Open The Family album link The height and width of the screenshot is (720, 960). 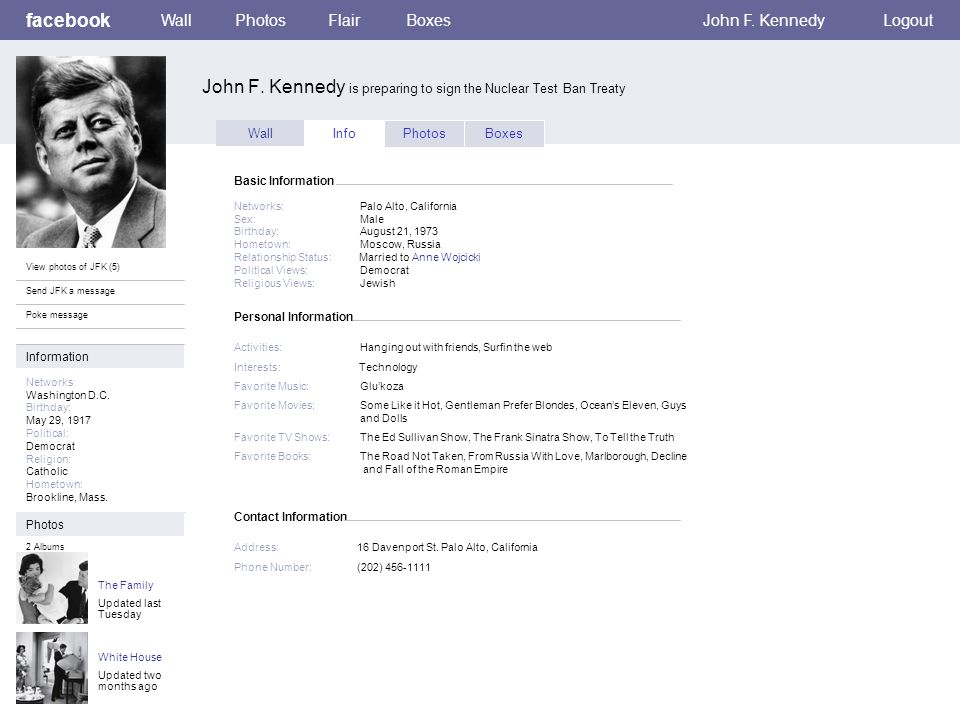(126, 585)
